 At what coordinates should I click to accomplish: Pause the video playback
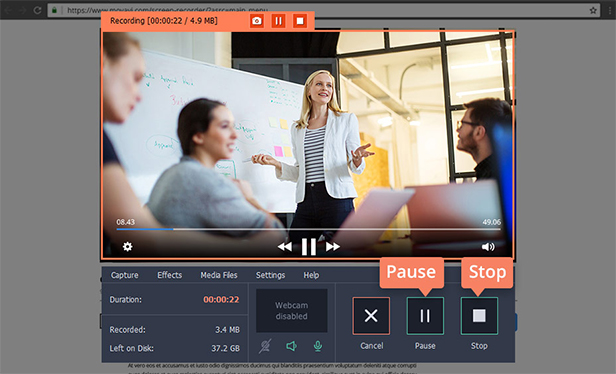309,247
